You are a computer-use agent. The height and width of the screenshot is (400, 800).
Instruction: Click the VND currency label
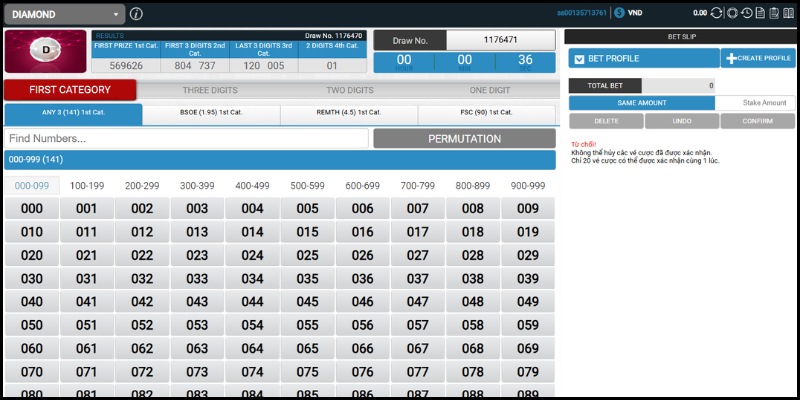[635, 13]
